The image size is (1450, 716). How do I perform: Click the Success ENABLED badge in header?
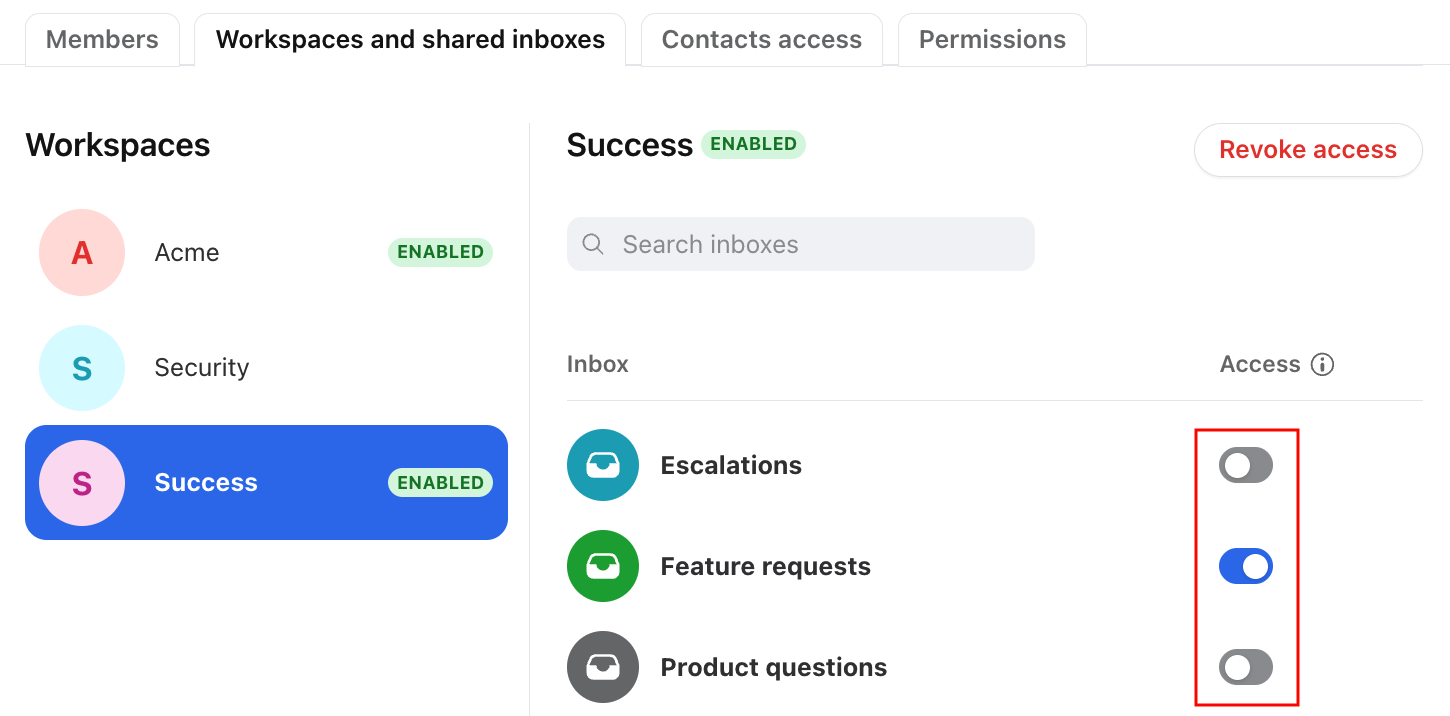click(753, 144)
